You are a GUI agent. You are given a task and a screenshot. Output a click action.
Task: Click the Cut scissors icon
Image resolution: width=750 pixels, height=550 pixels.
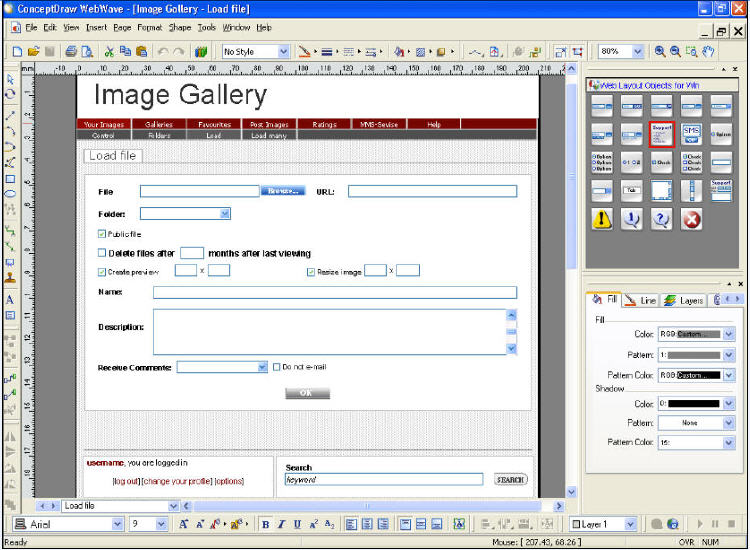coord(110,52)
